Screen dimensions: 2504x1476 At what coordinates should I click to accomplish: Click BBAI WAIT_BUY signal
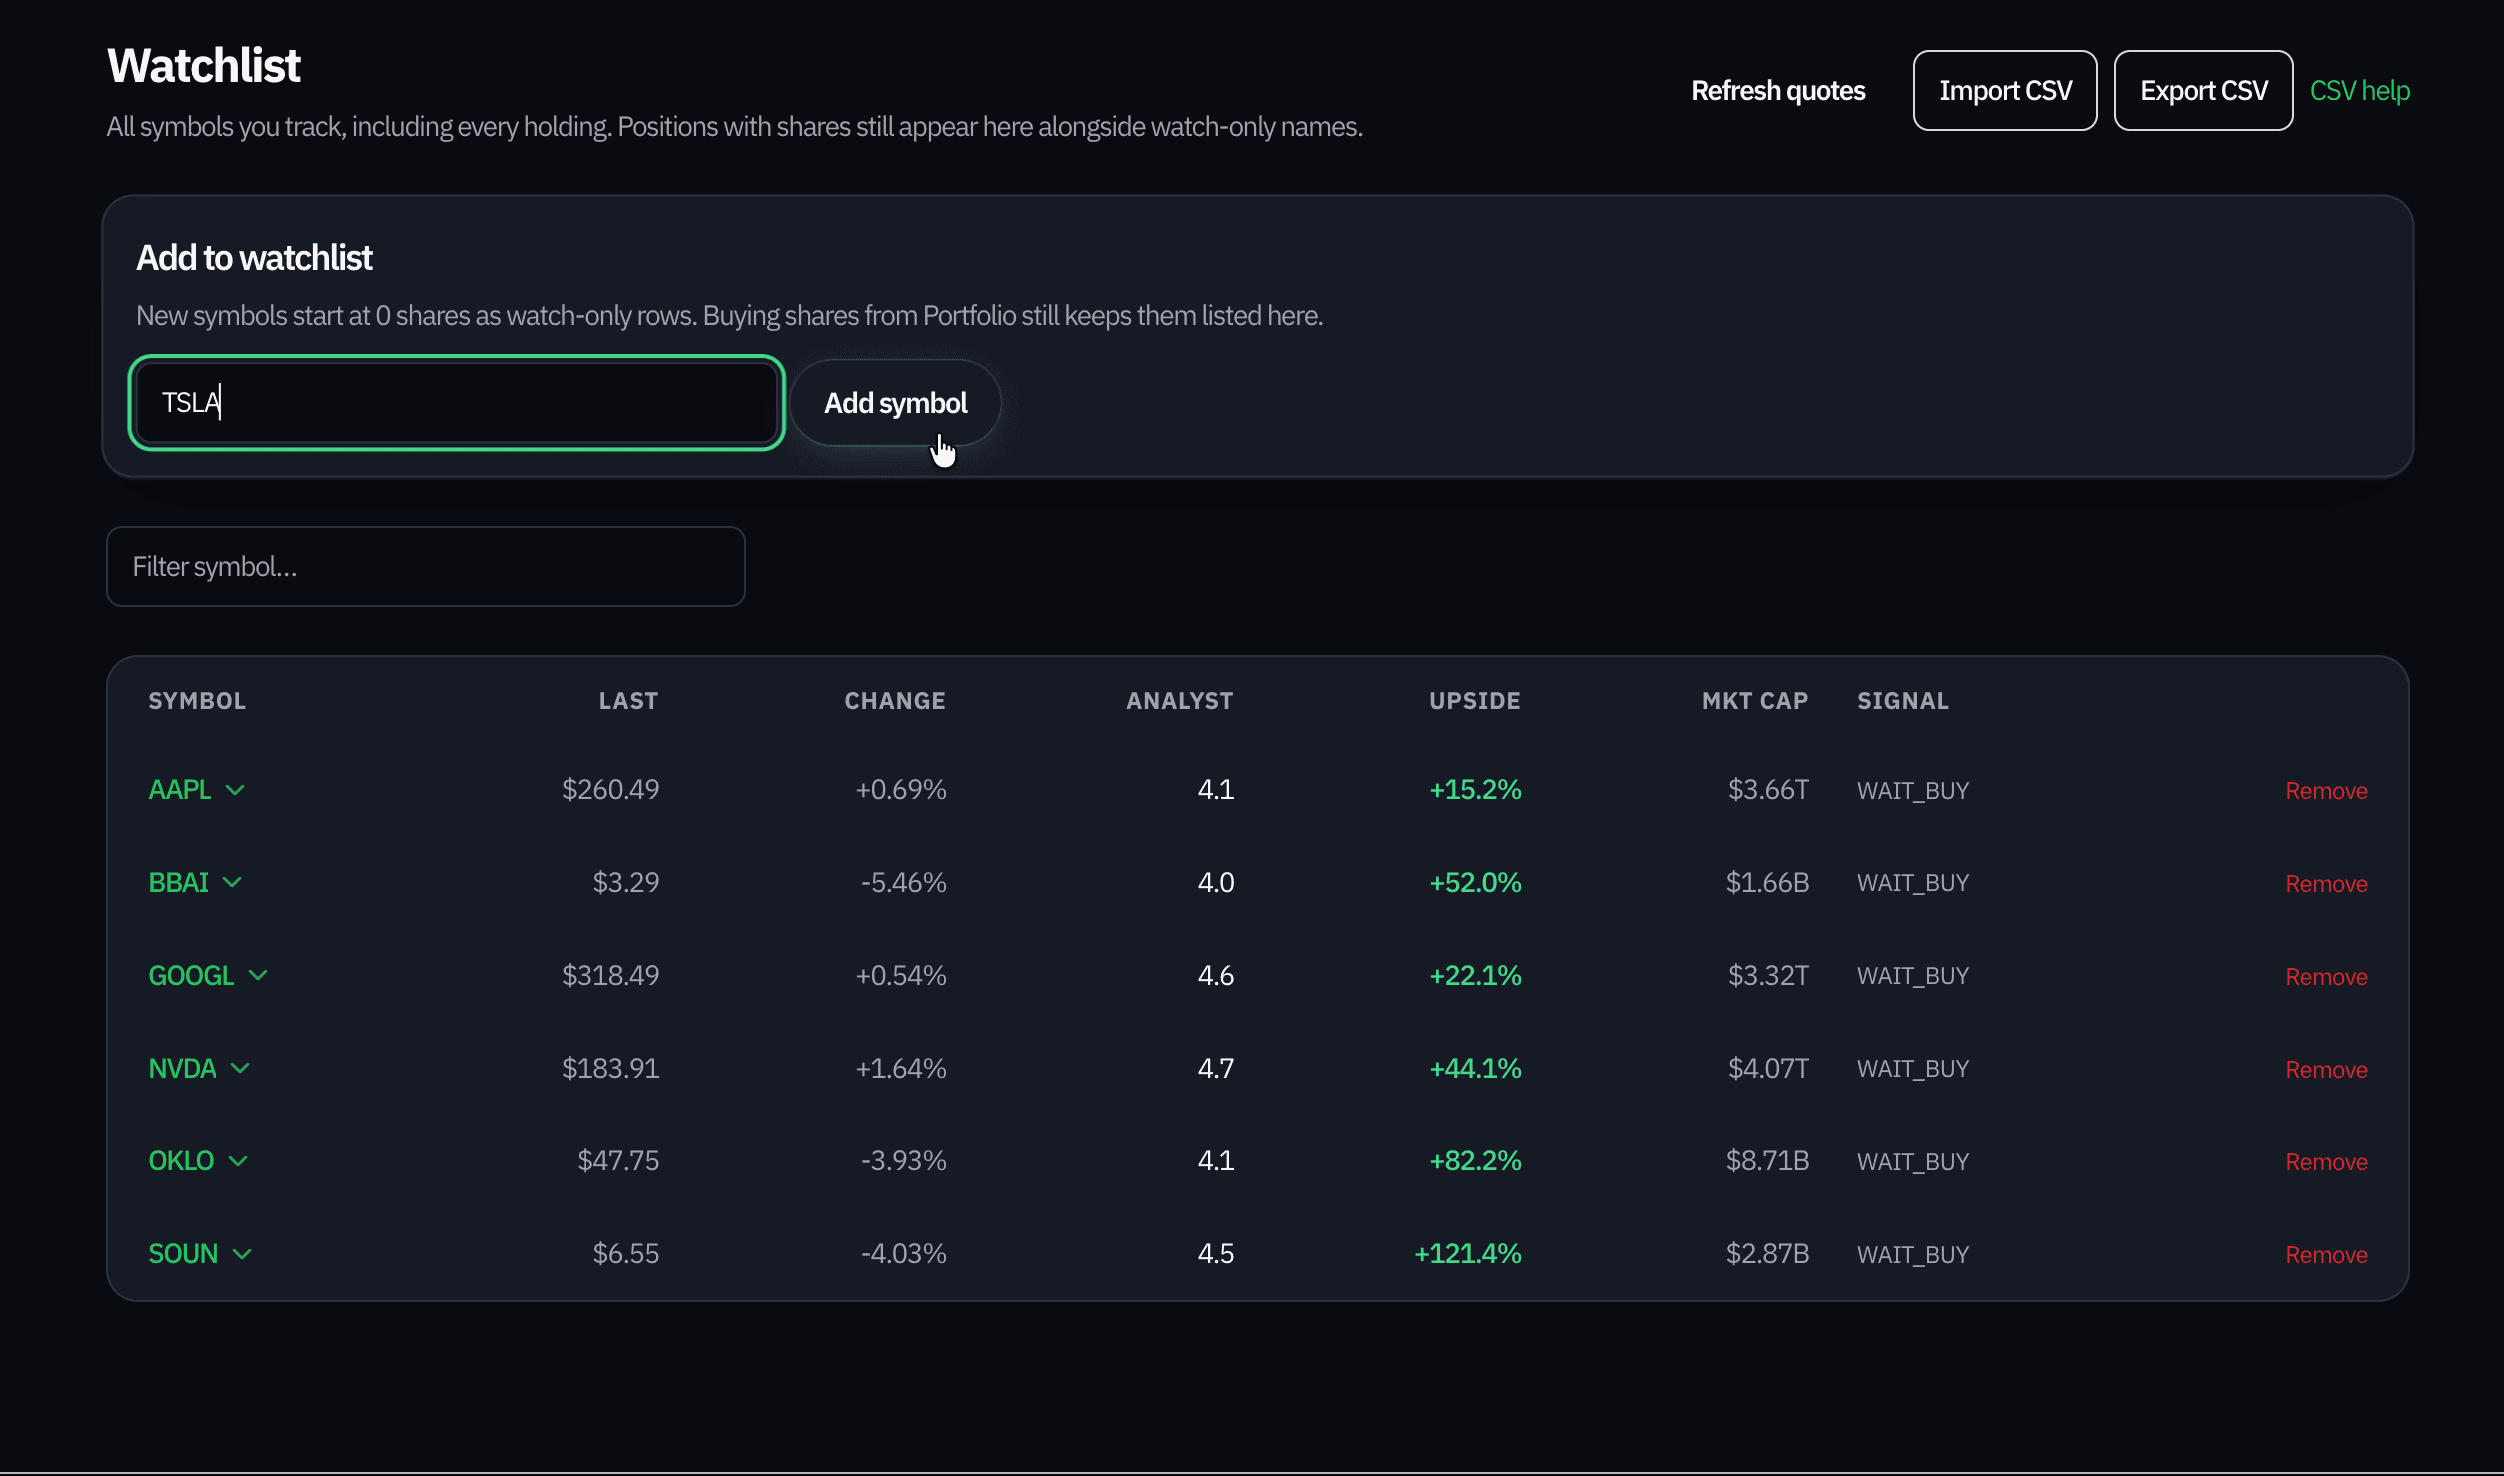point(1913,883)
